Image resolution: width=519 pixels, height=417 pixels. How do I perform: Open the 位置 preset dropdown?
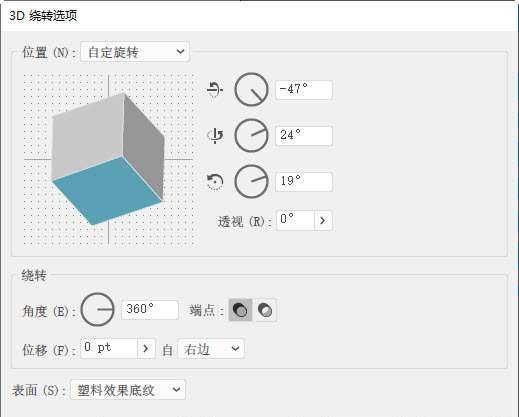point(135,52)
